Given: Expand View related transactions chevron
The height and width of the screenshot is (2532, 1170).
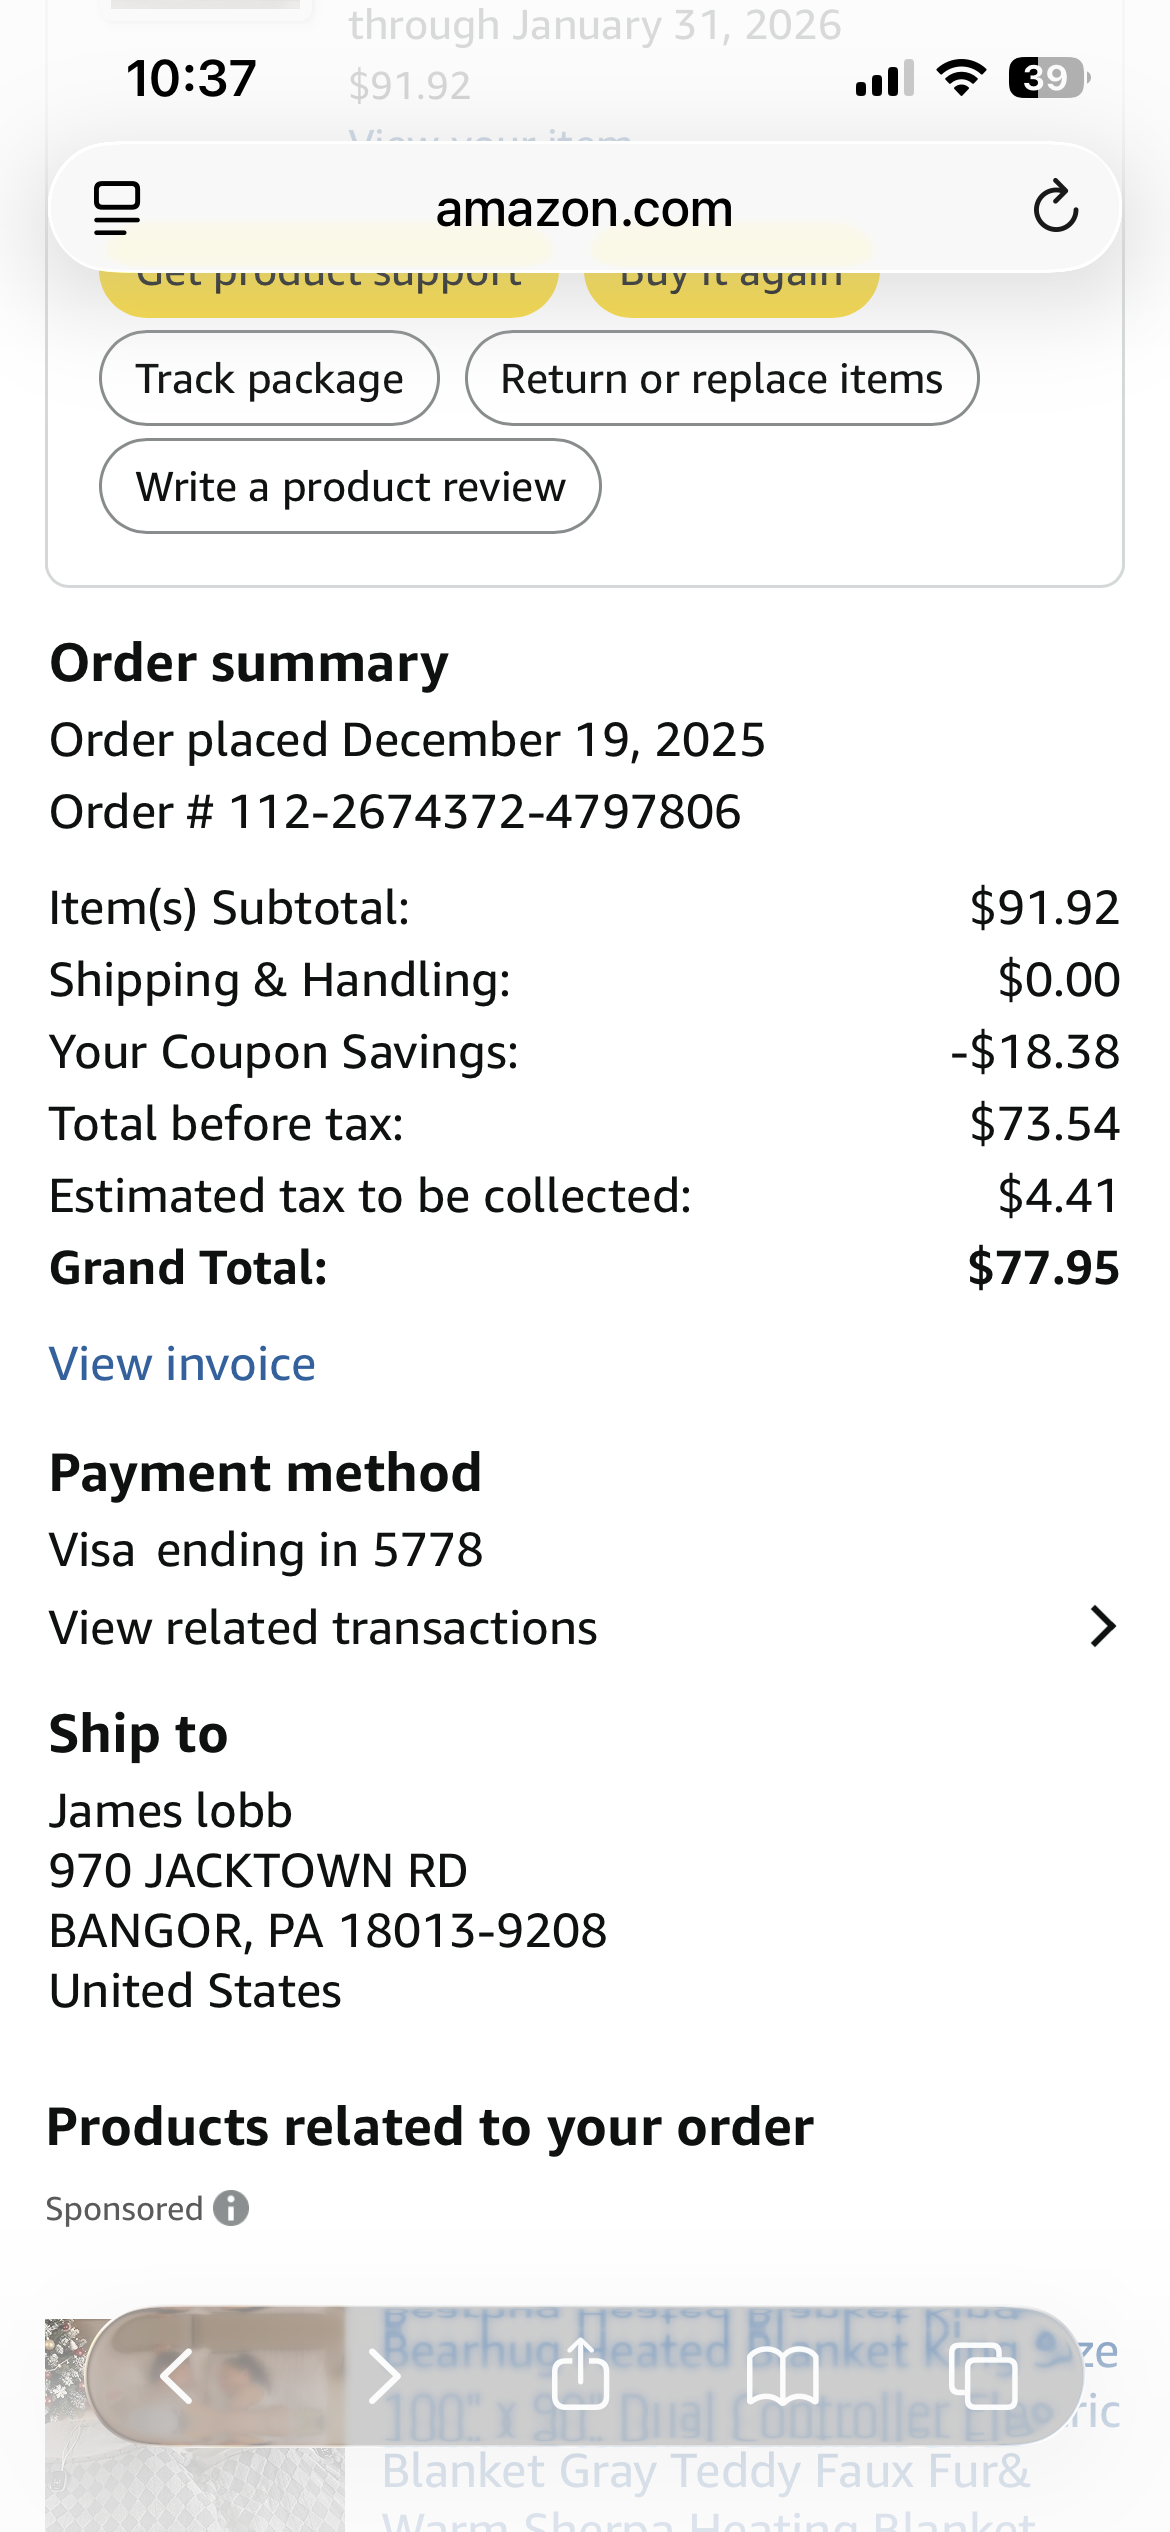Looking at the screenshot, I should [1103, 1627].
